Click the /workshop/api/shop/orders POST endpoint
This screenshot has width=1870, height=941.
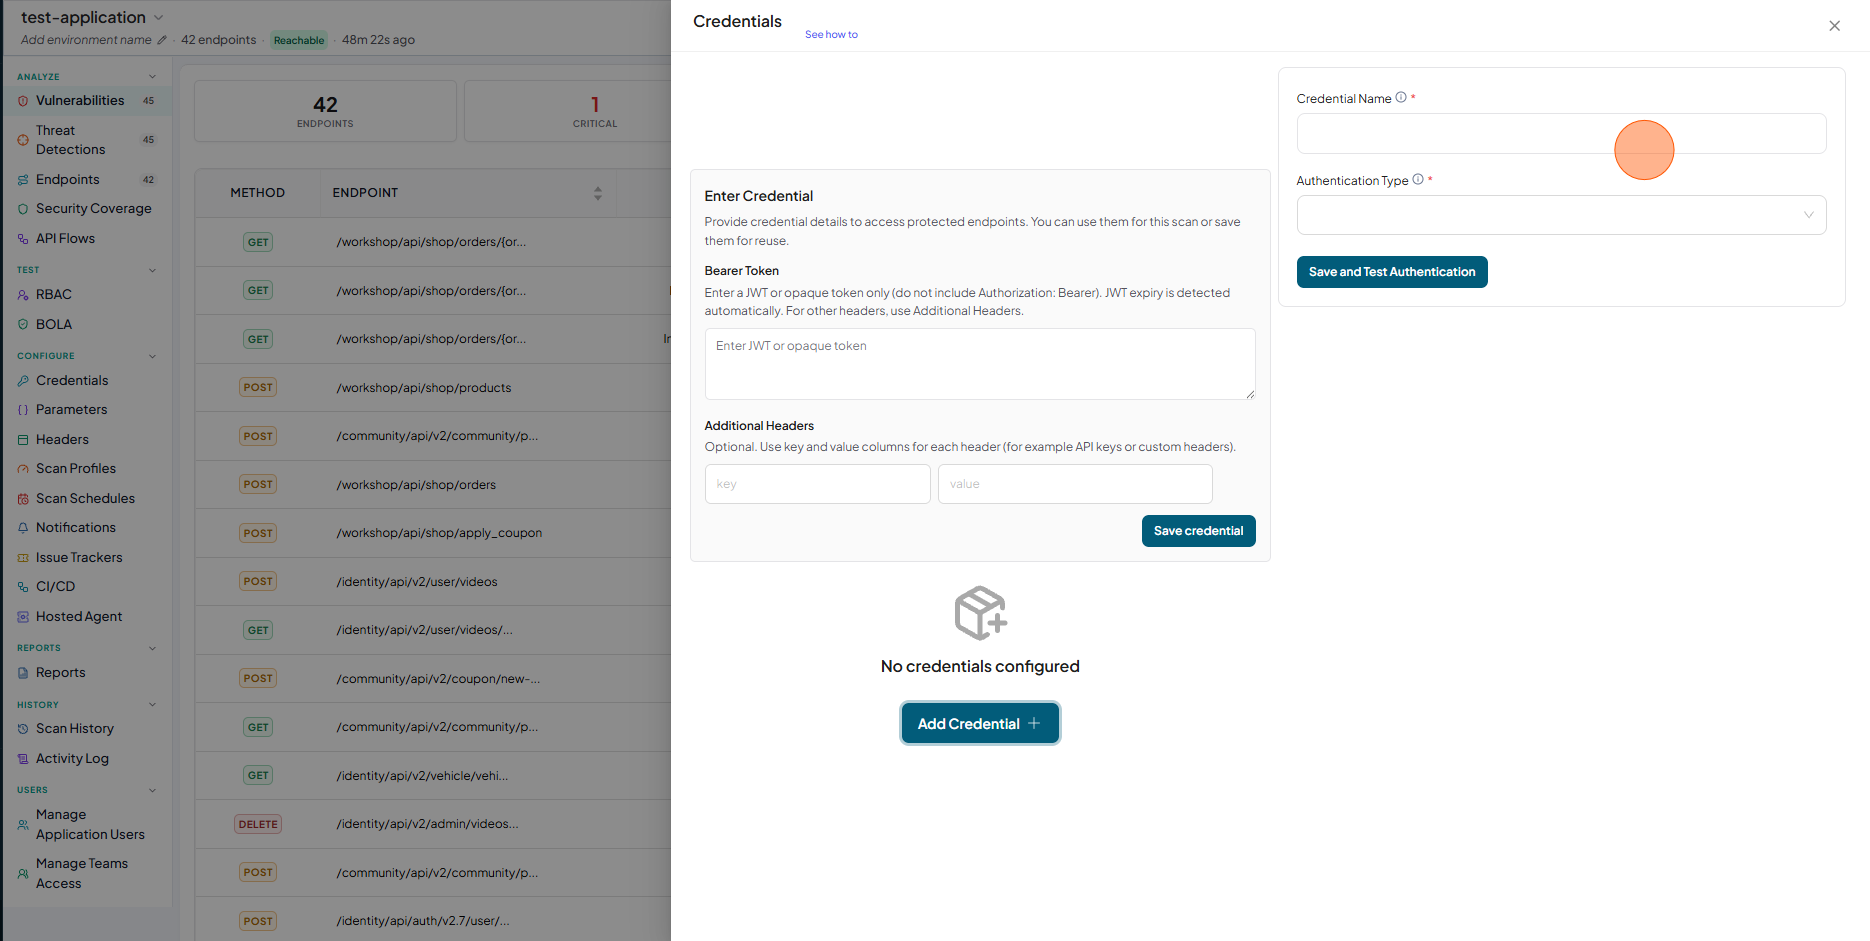tap(416, 485)
